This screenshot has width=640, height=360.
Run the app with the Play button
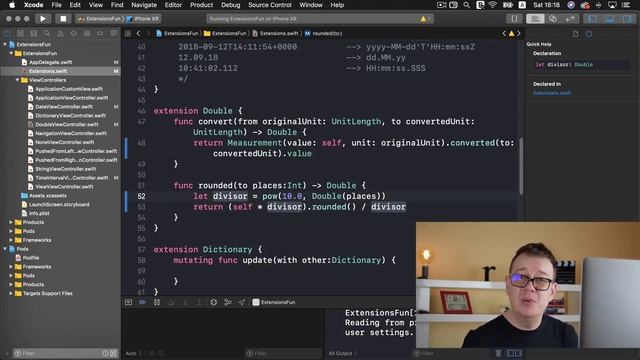click(42, 19)
